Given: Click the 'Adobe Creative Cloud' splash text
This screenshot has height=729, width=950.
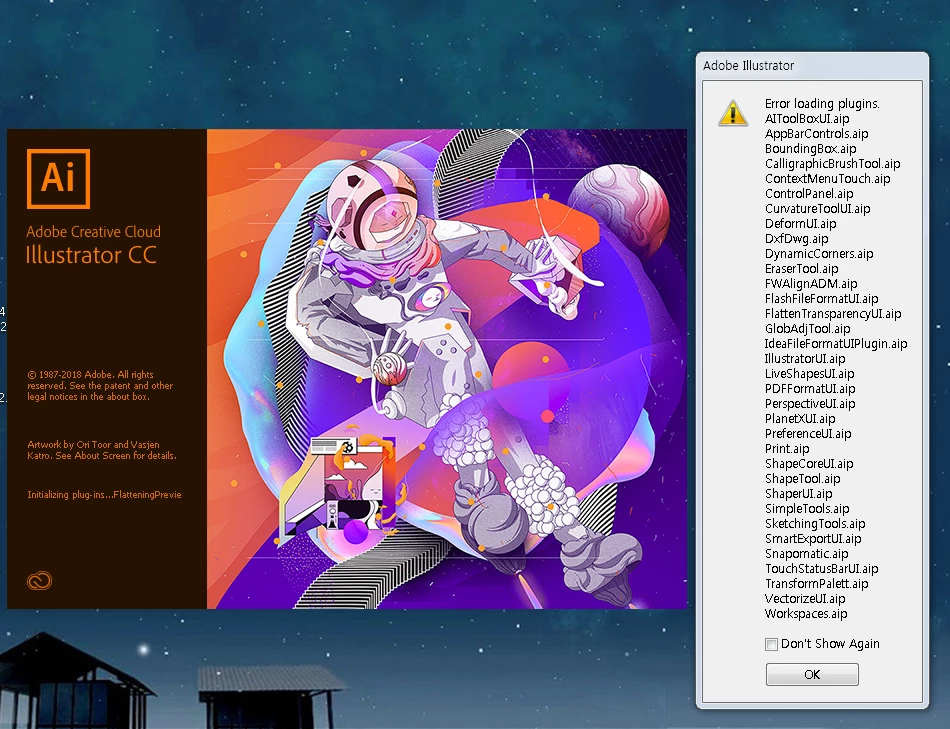Looking at the screenshot, I should pos(93,231).
